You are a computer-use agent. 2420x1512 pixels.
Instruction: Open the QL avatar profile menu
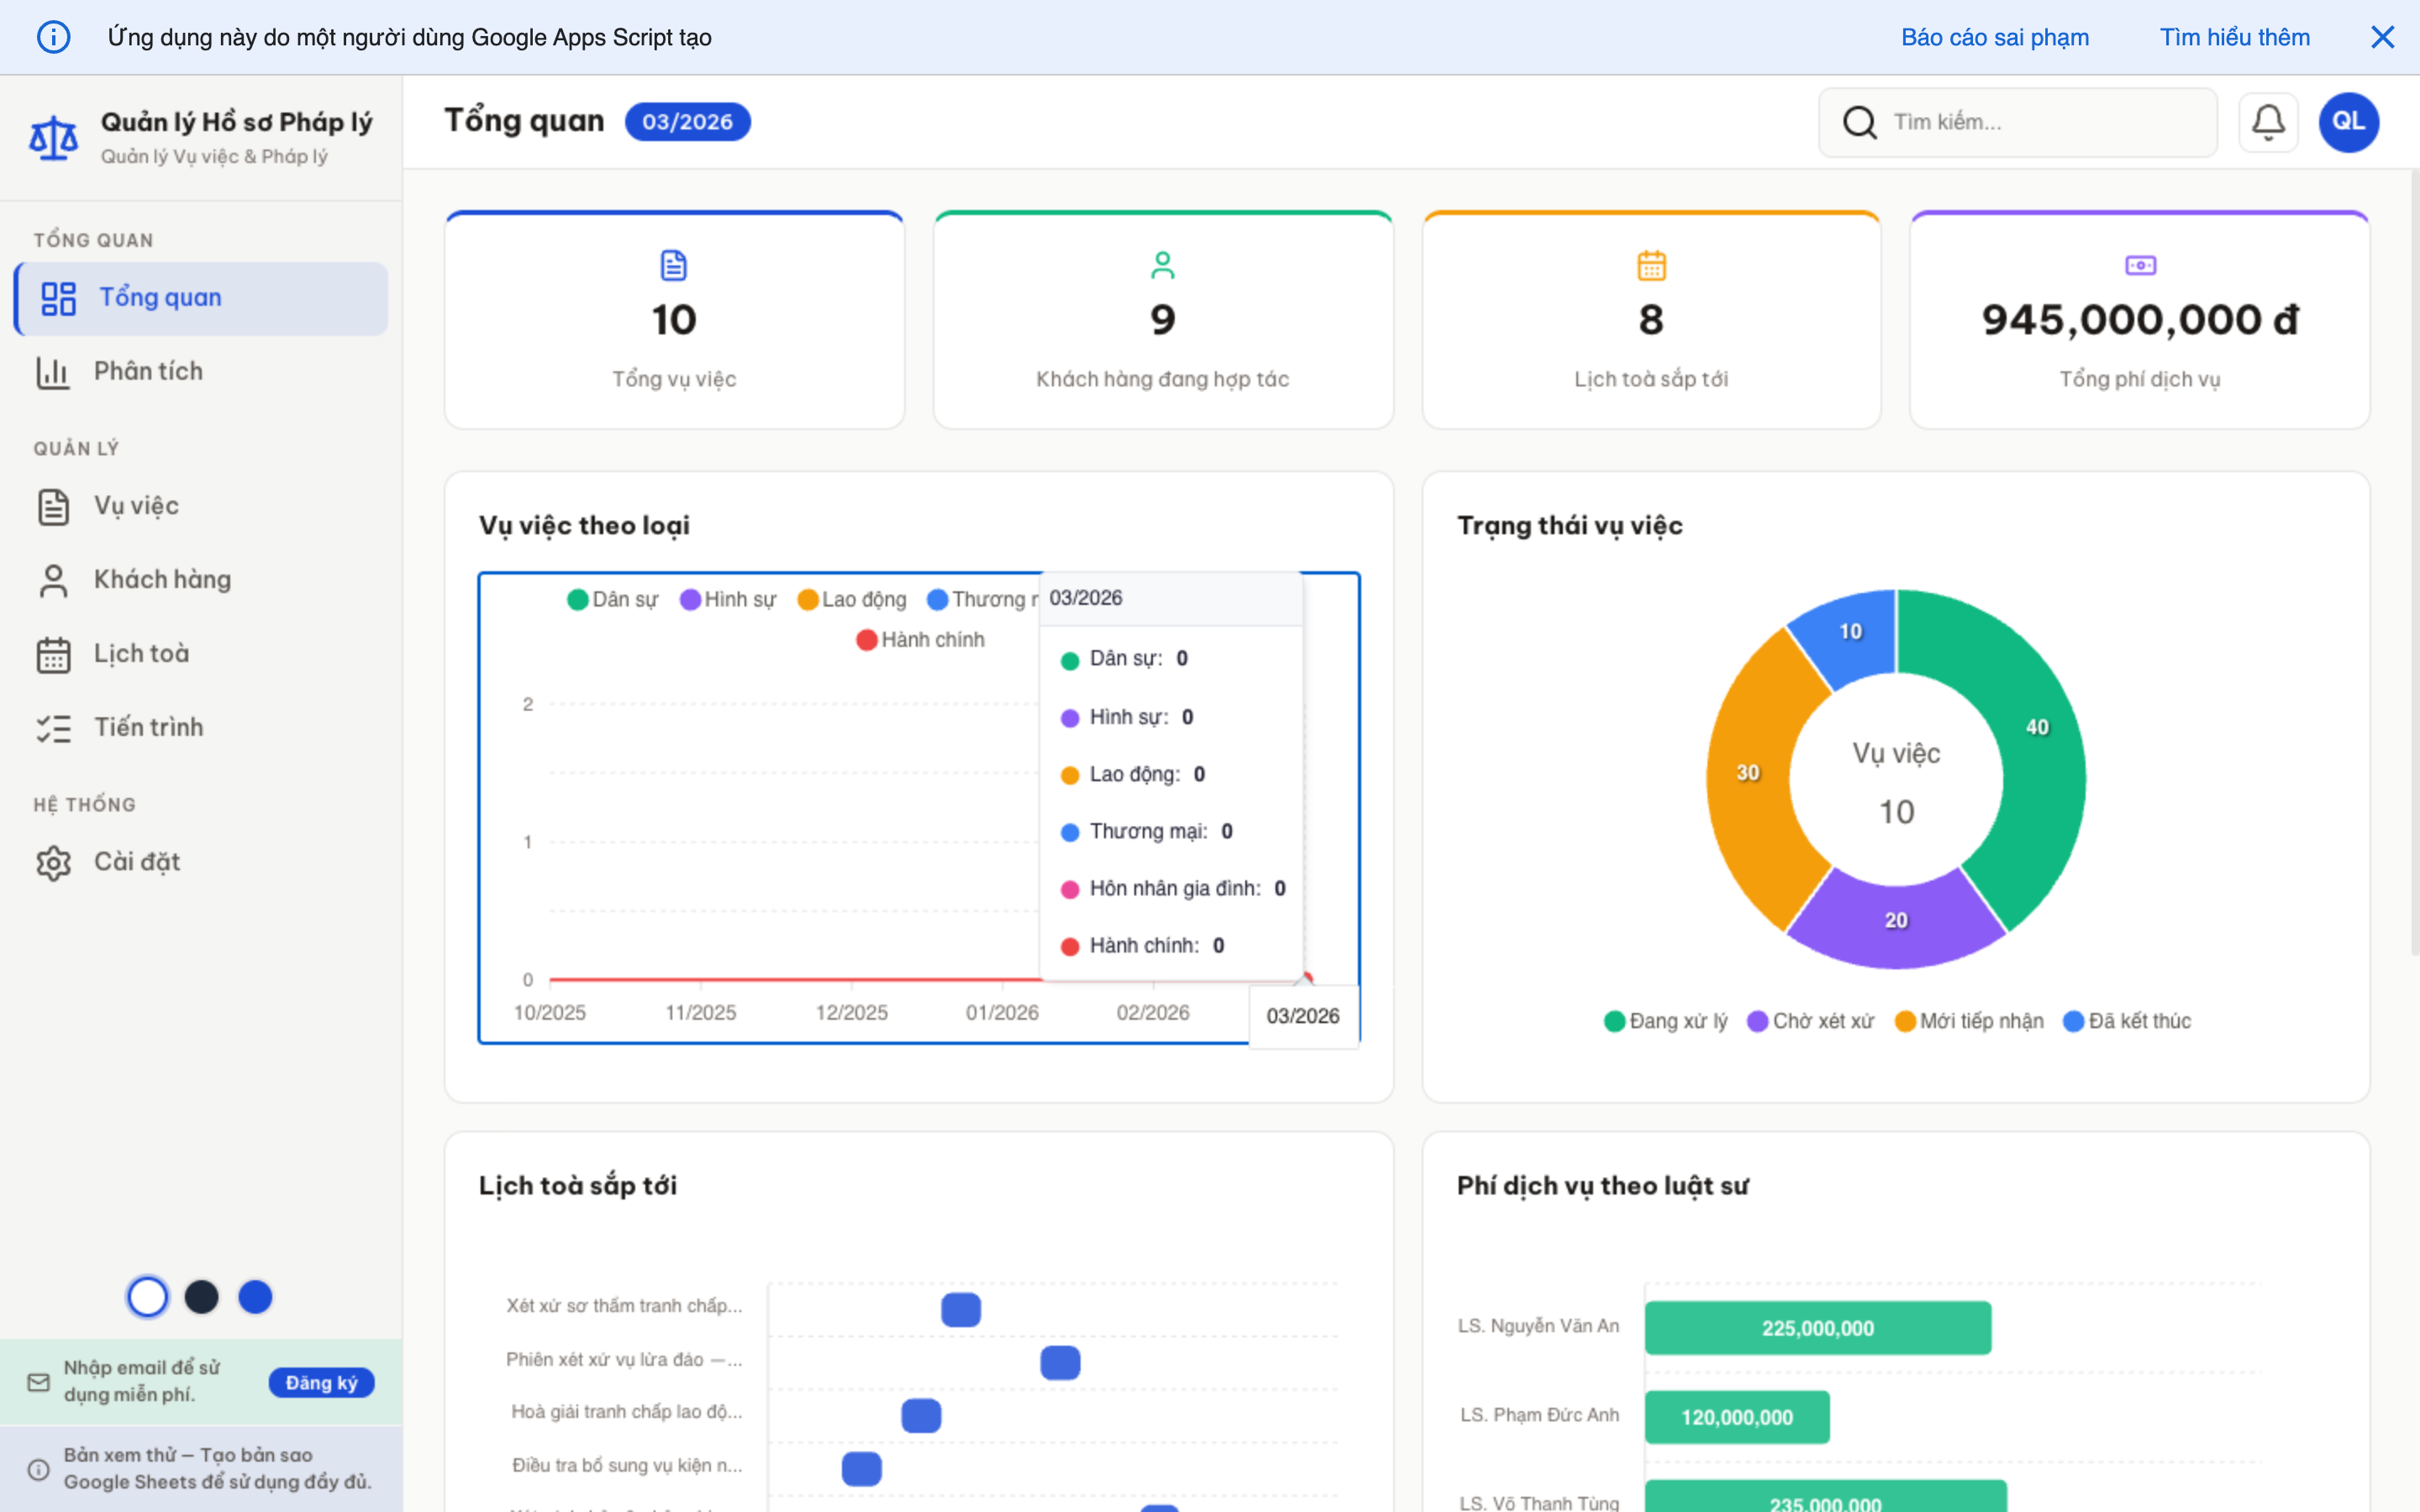[x=2349, y=121]
